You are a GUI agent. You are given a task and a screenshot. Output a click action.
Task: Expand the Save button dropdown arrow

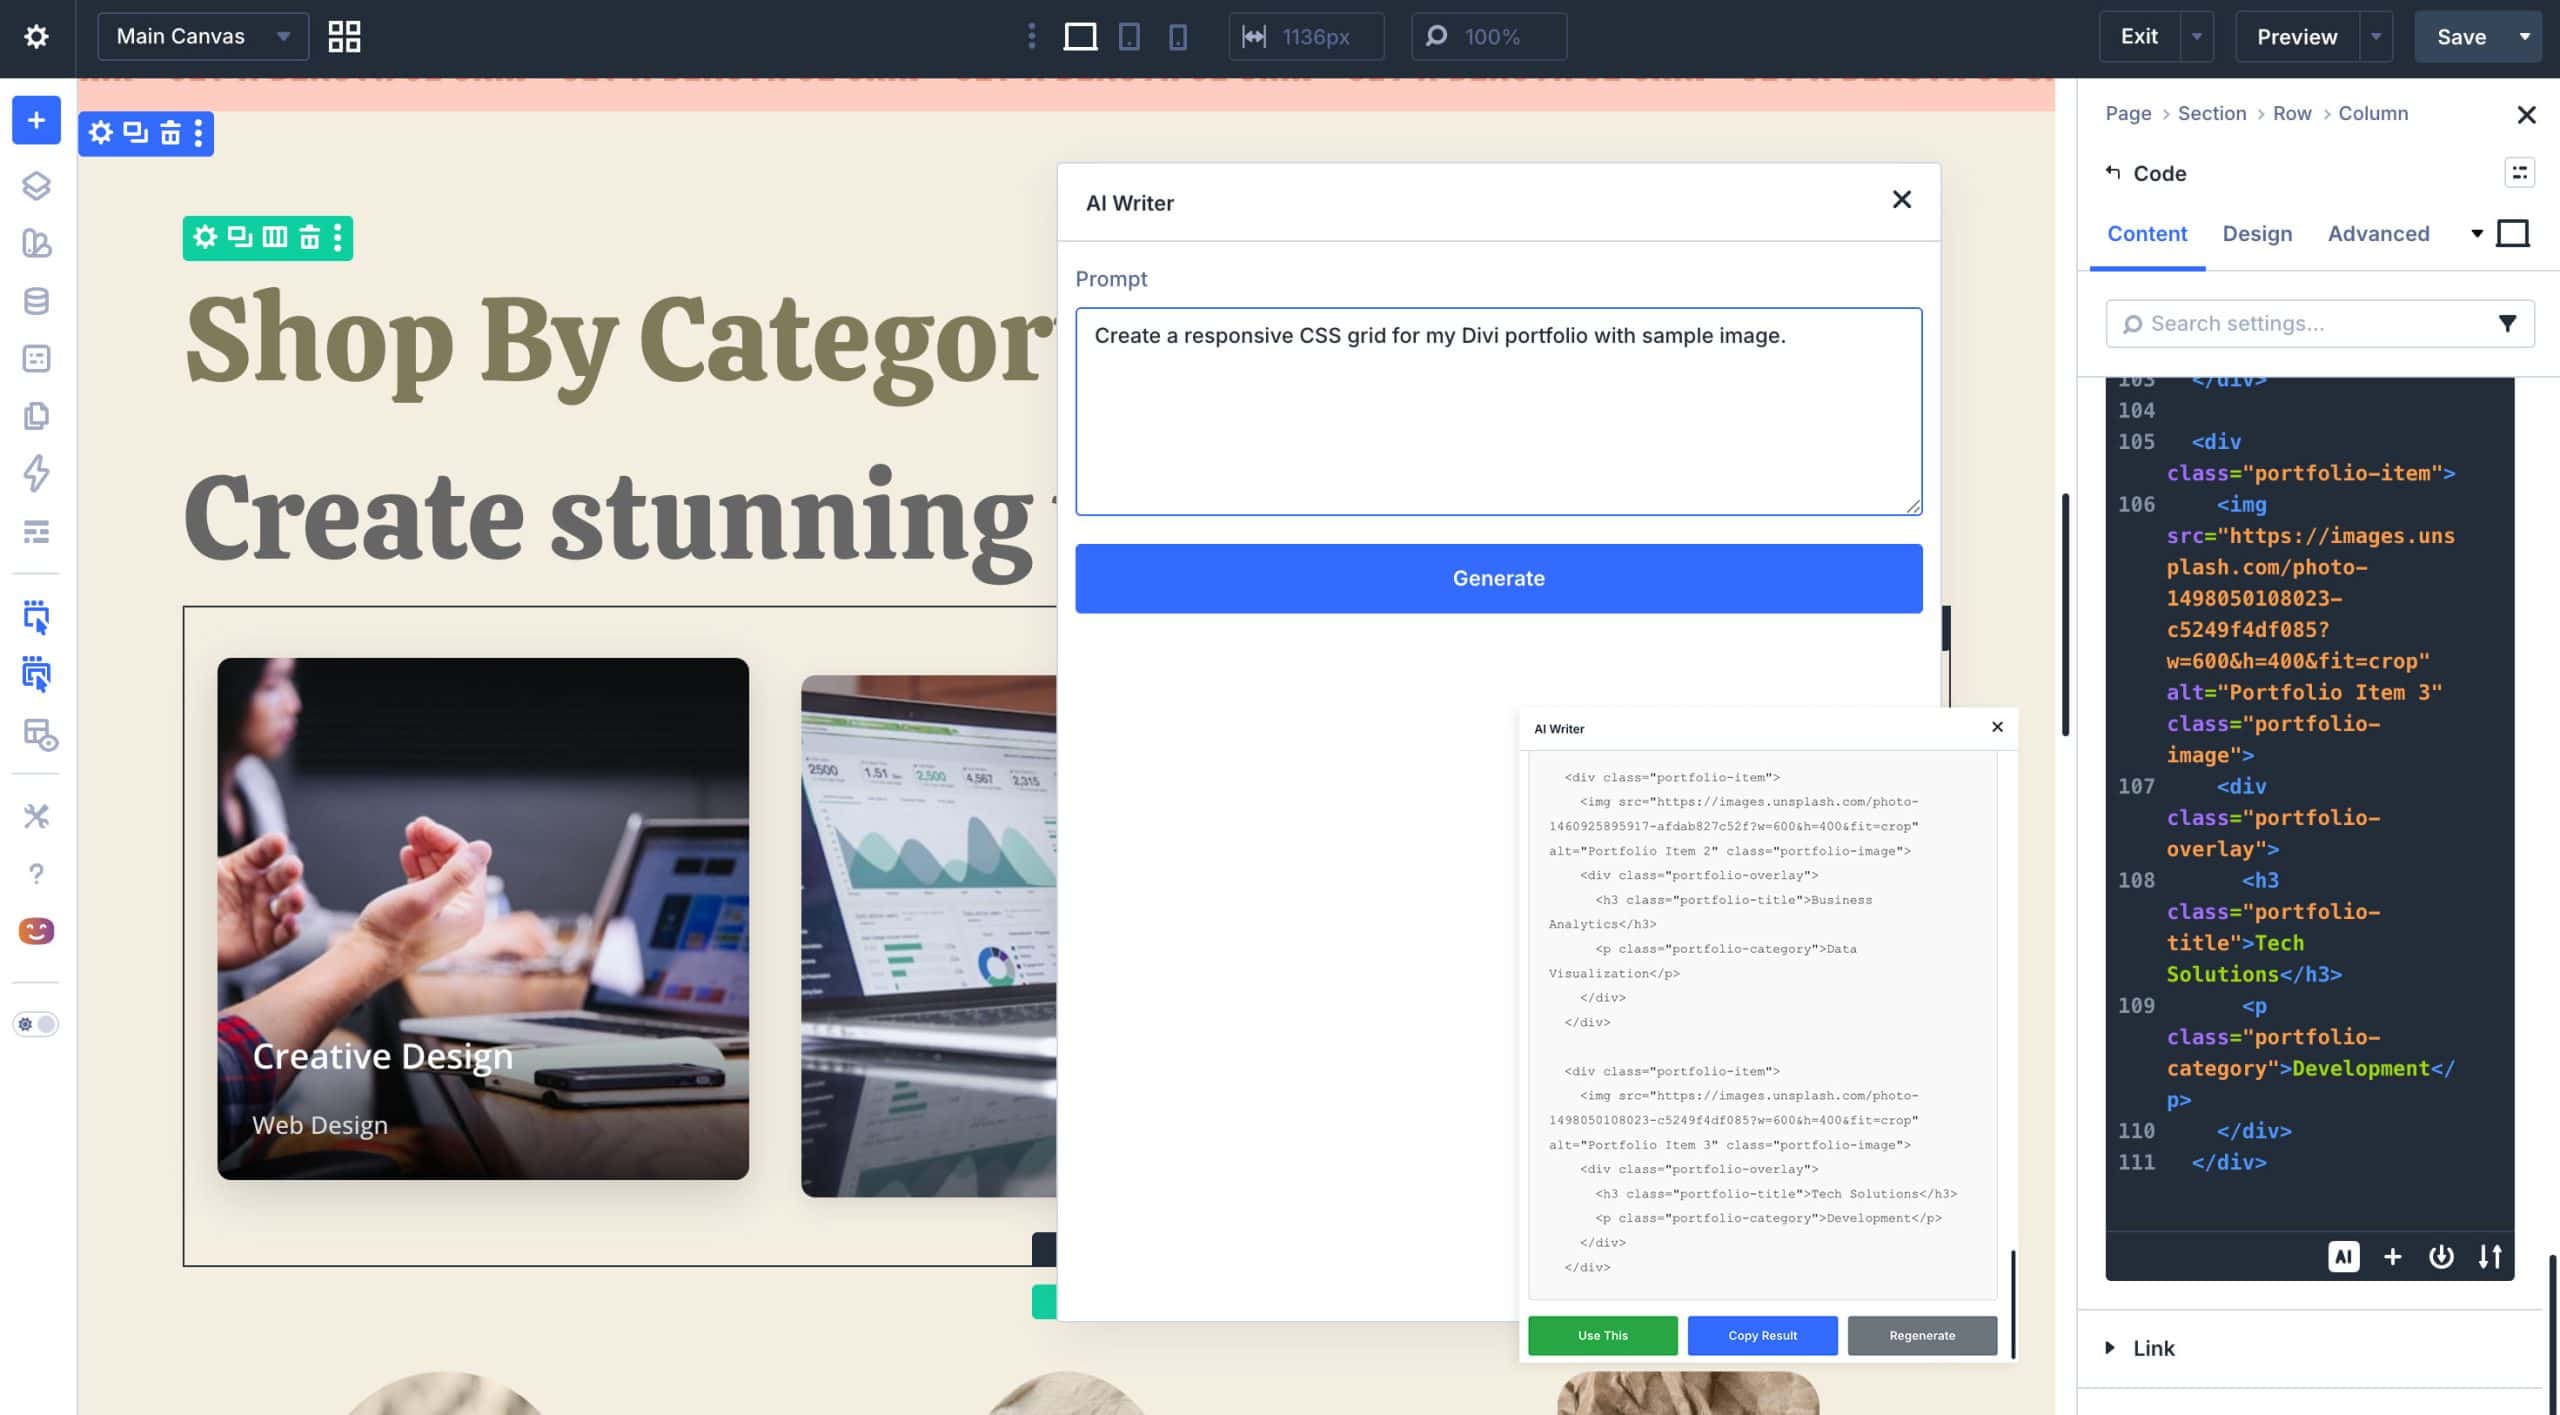click(x=2525, y=37)
